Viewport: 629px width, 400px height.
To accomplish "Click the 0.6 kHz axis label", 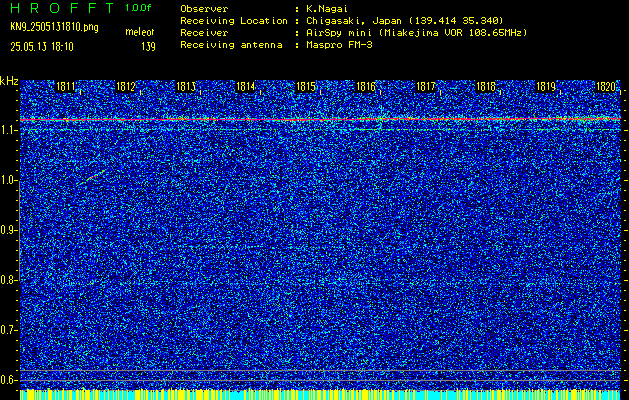I will [8, 380].
